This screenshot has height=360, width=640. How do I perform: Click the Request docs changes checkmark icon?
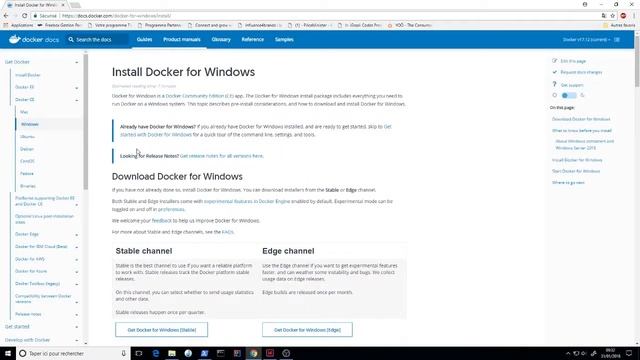pos(554,72)
